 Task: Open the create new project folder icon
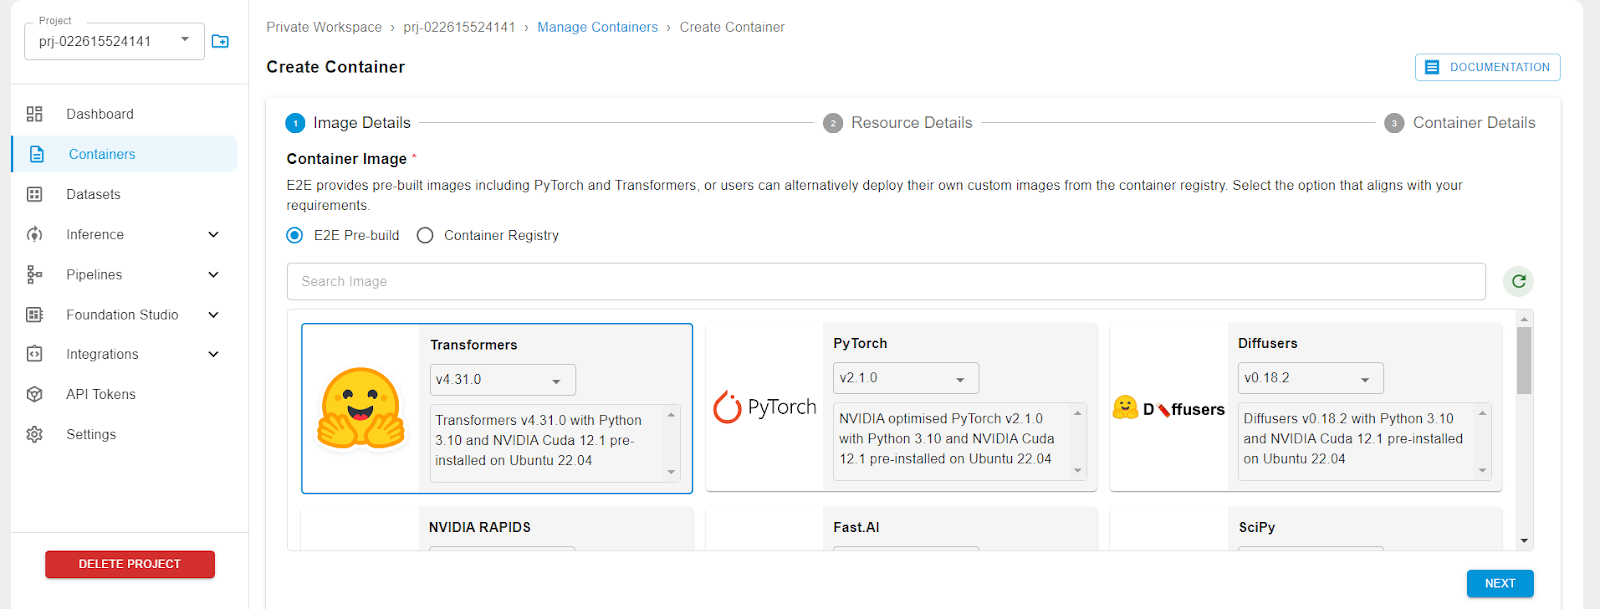221,41
